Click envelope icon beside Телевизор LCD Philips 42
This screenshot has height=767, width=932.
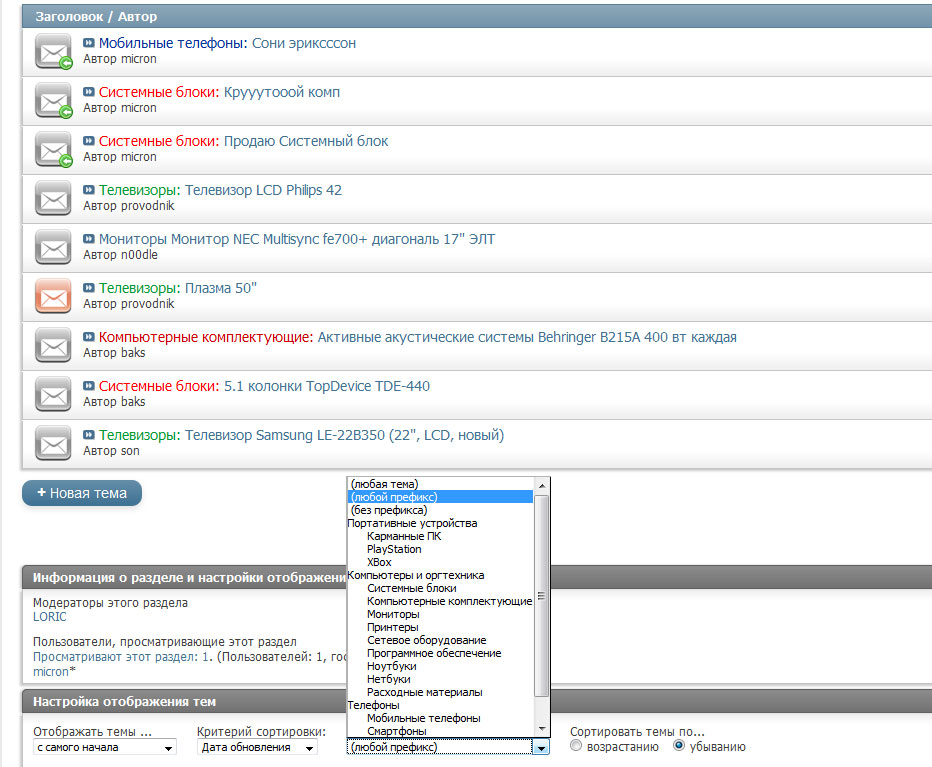click(53, 198)
